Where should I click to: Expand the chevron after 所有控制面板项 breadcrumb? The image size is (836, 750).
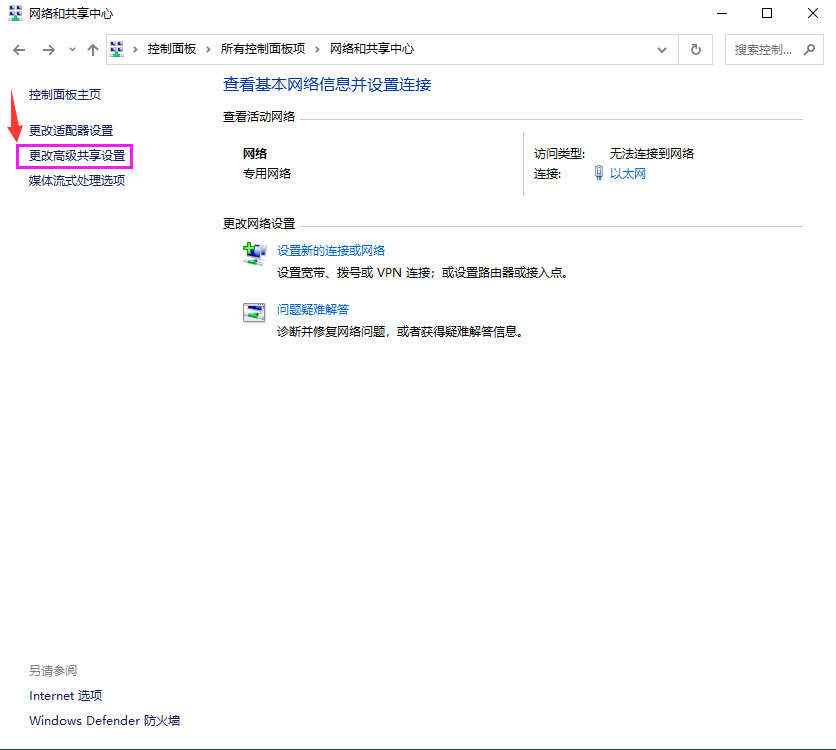coord(317,50)
